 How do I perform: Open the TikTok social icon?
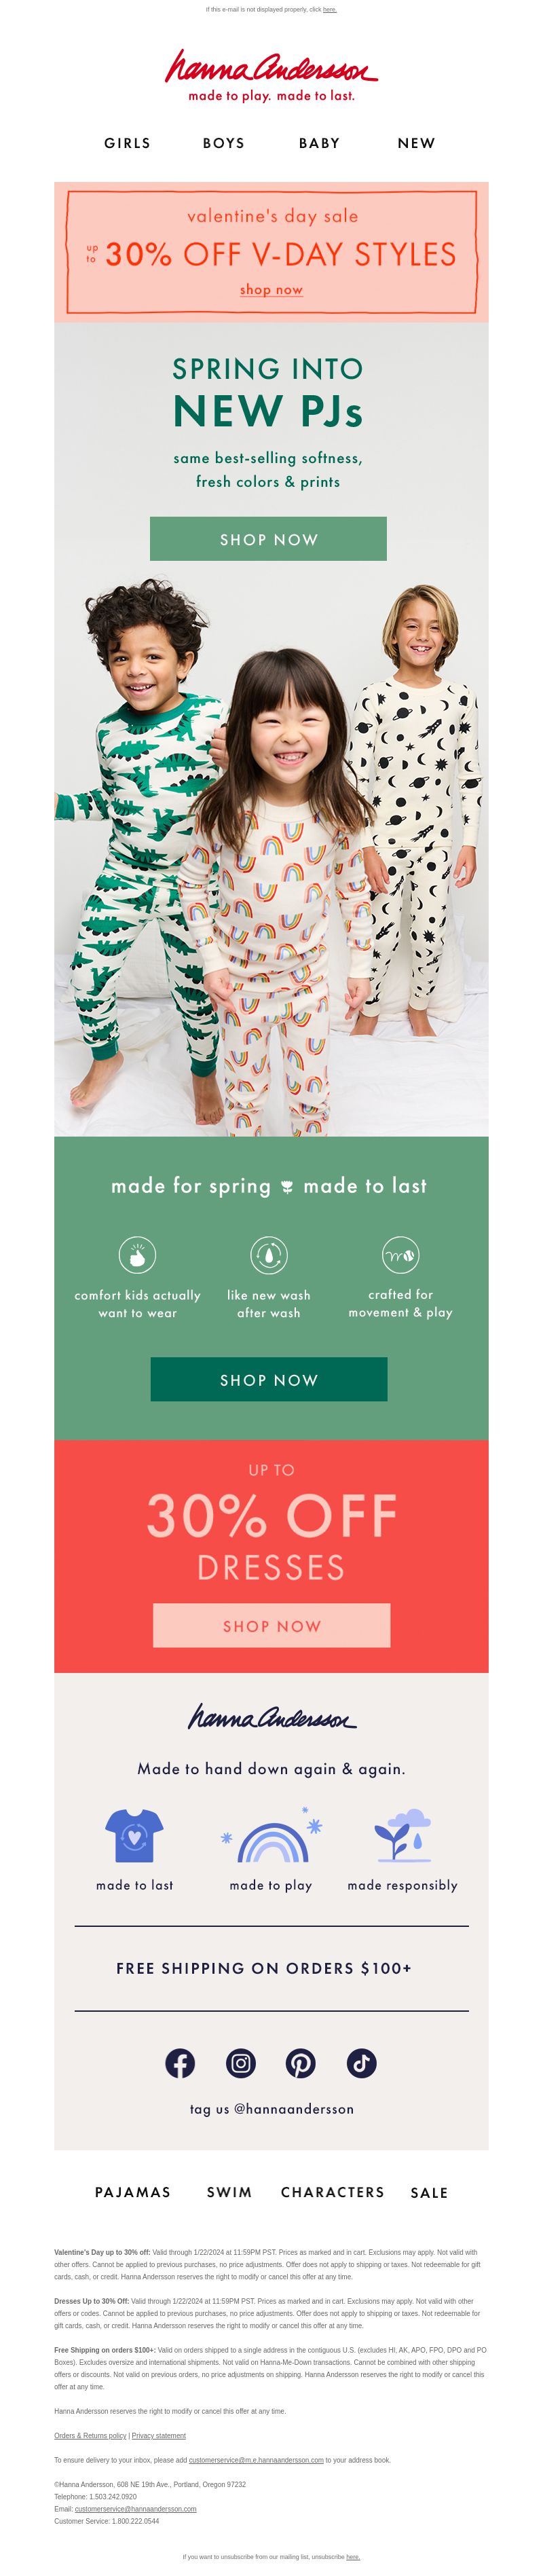362,2063
